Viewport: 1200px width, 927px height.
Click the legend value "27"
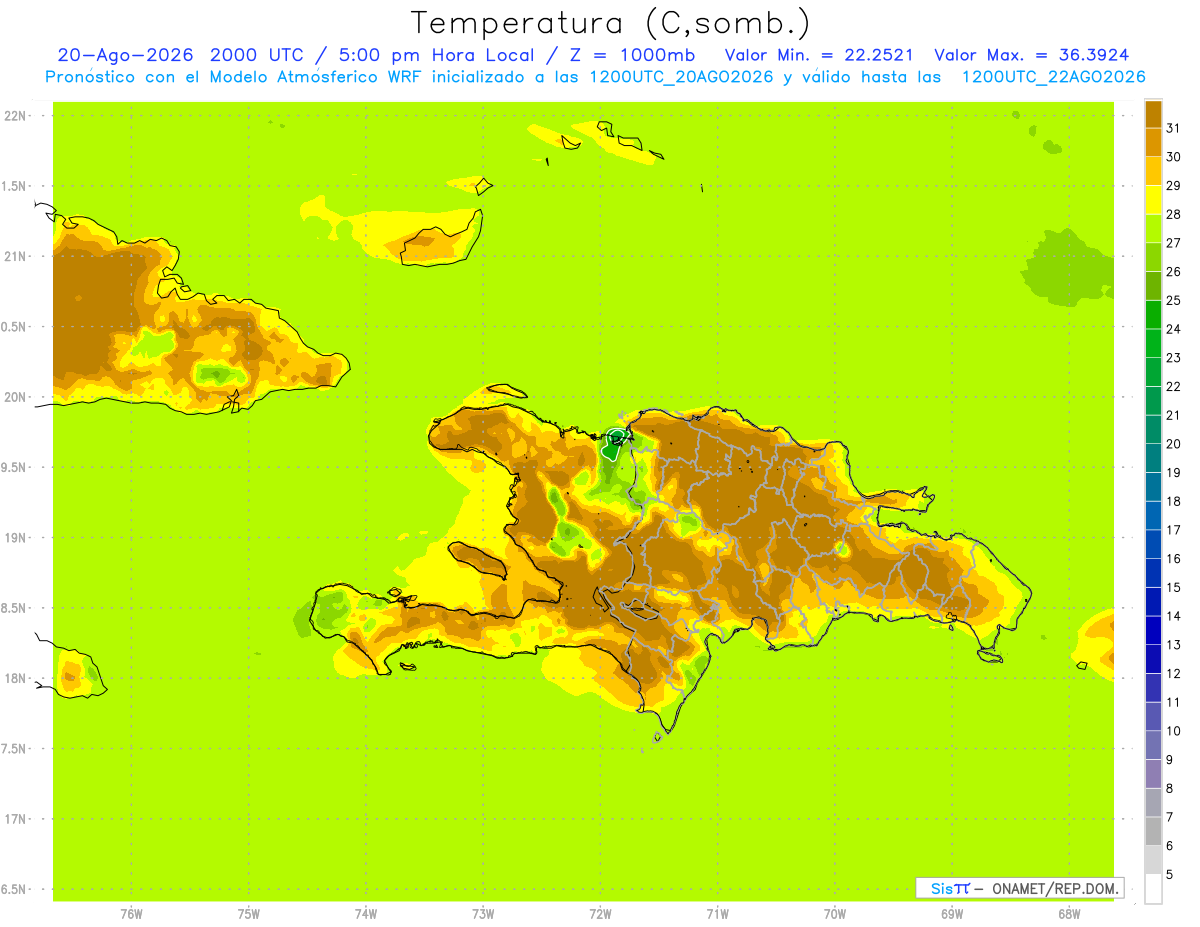(x=1174, y=242)
